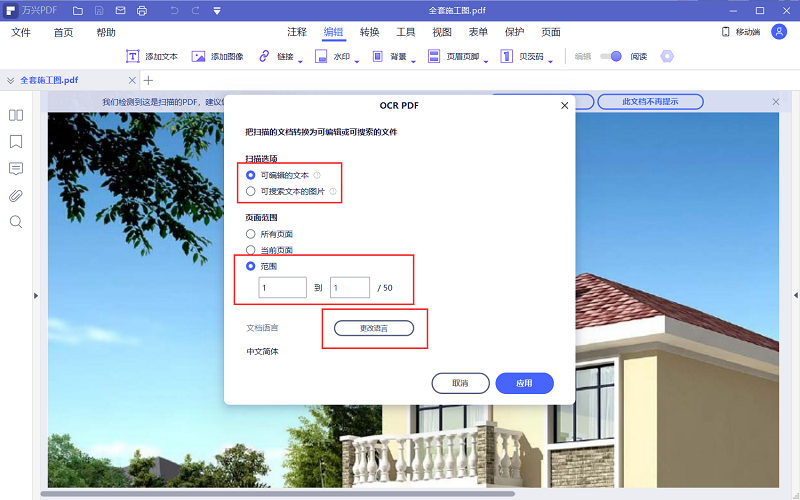This screenshot has width=800, height=500.
Task: Click the horizontal scrollbar at bottom
Action: (278, 493)
